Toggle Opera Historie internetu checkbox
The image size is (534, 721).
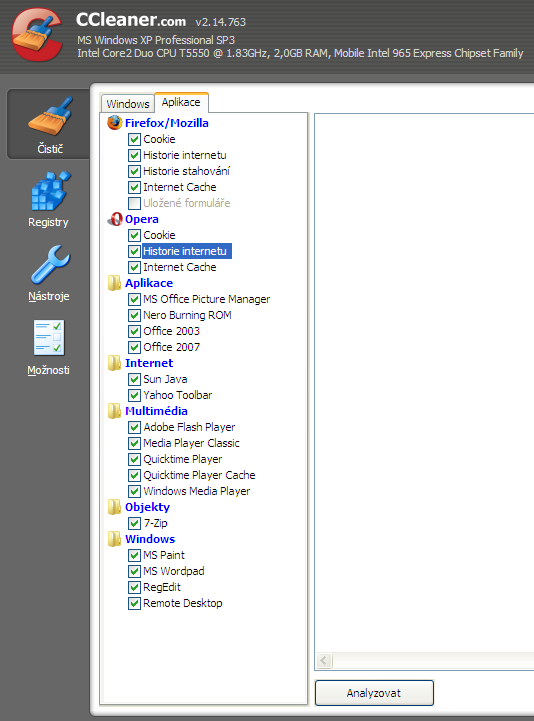coord(134,252)
